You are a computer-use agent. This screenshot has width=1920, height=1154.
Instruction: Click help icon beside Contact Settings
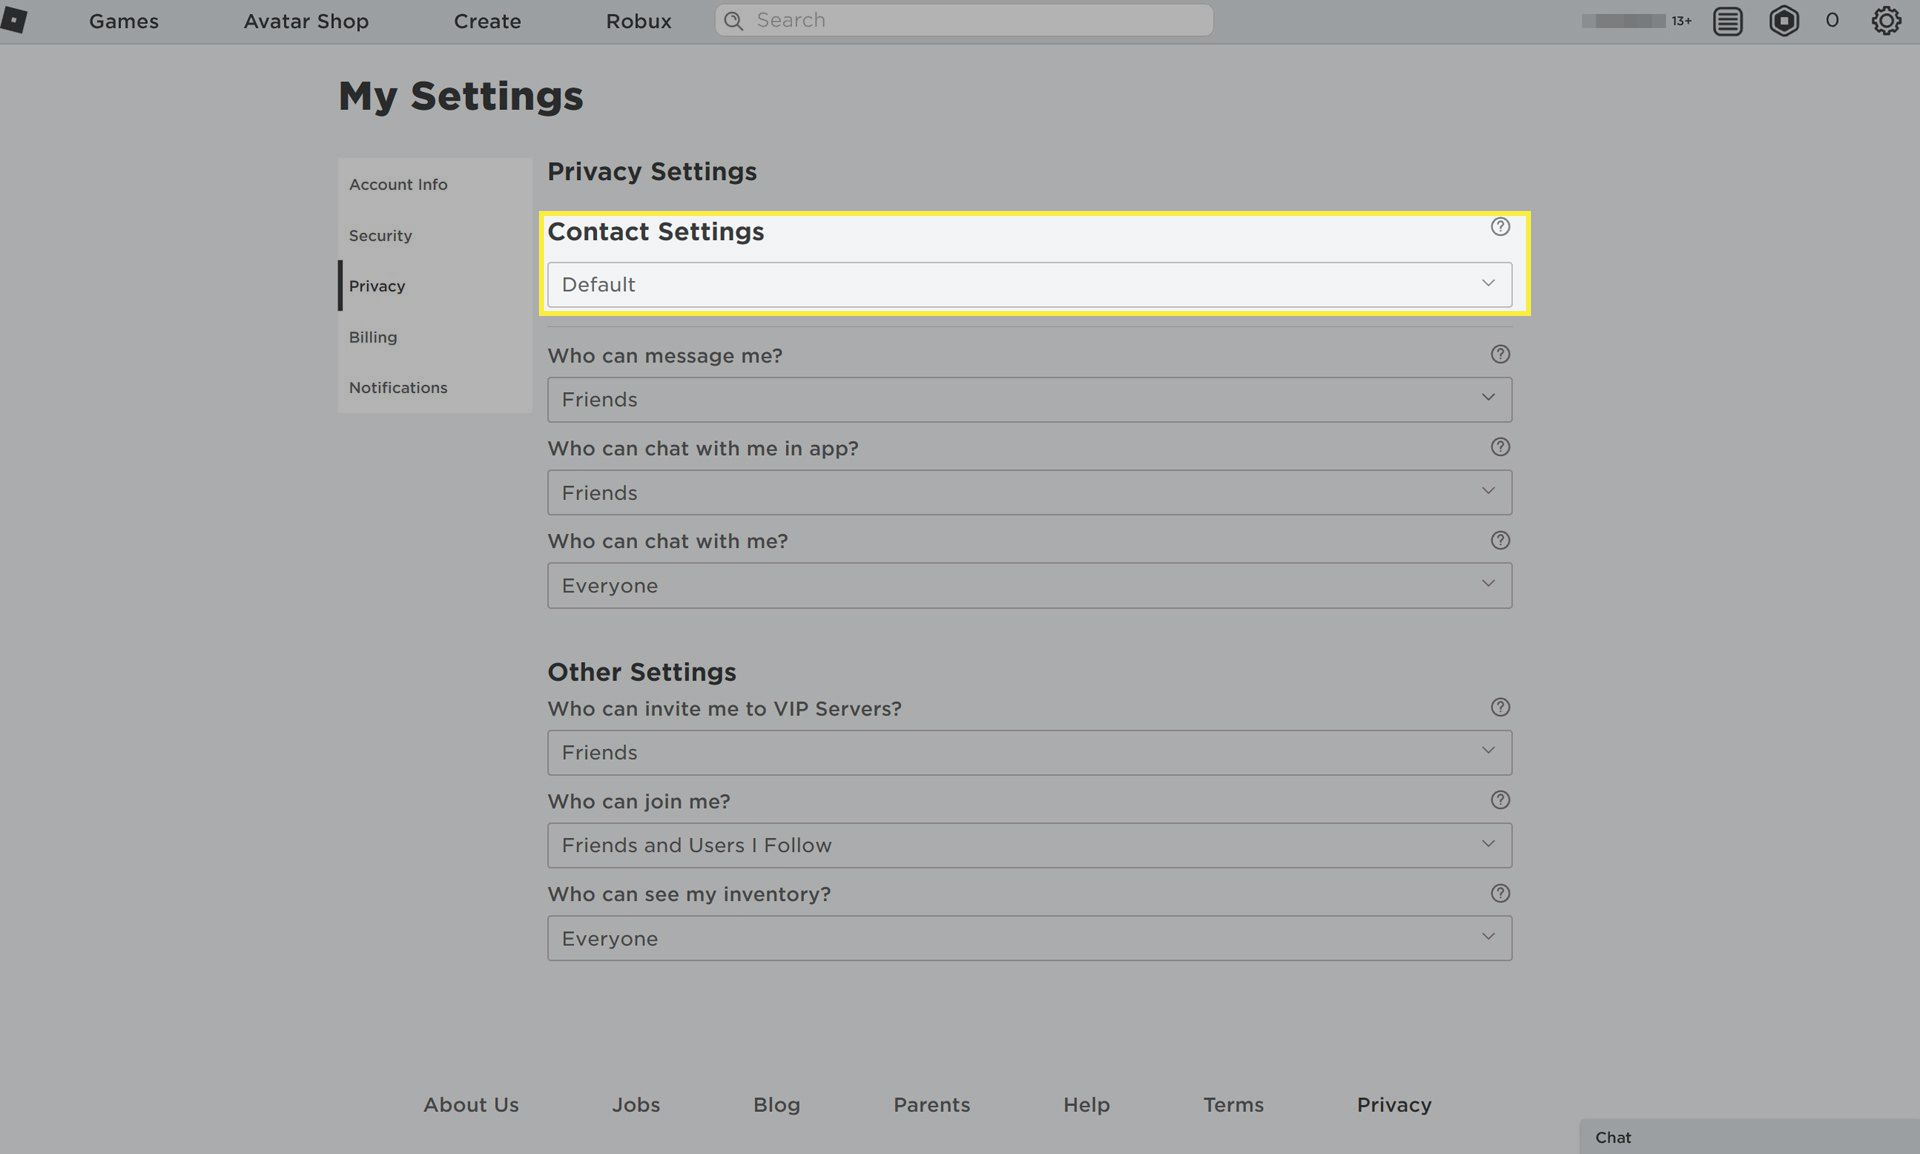(1500, 227)
